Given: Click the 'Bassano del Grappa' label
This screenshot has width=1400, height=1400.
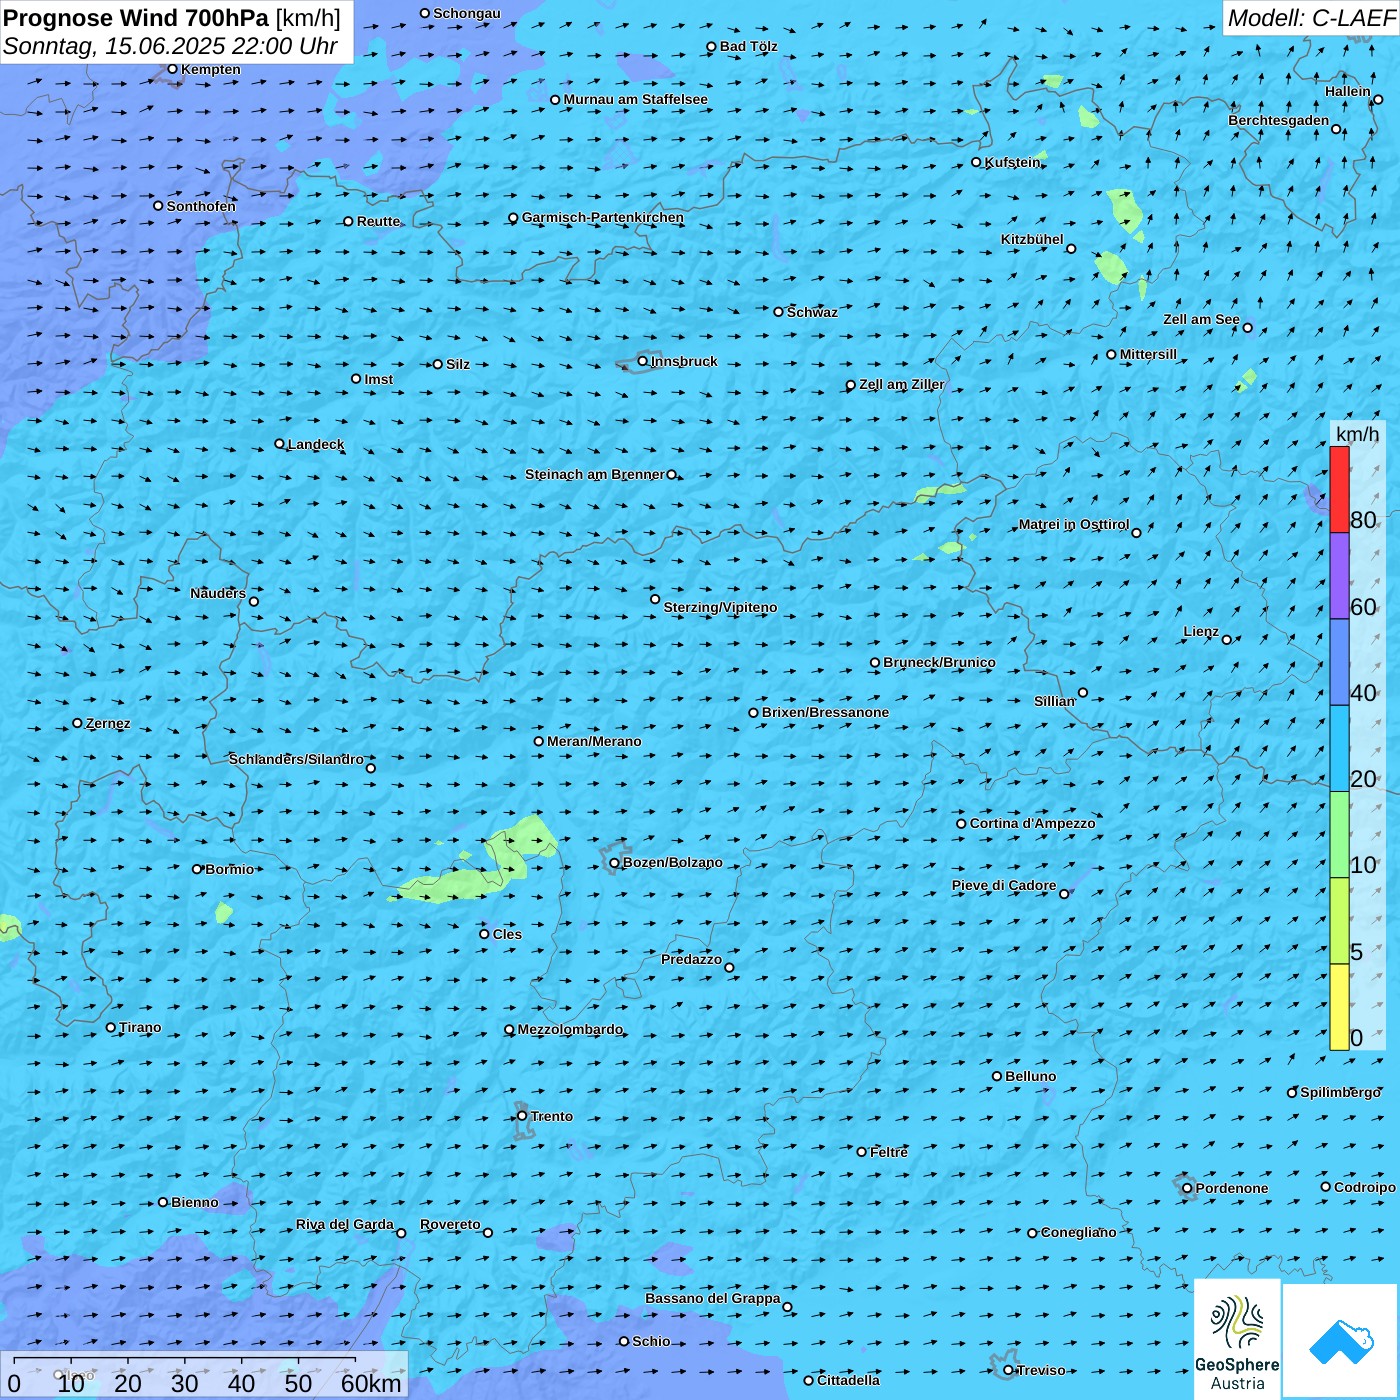Looking at the screenshot, I should coord(713,1298).
